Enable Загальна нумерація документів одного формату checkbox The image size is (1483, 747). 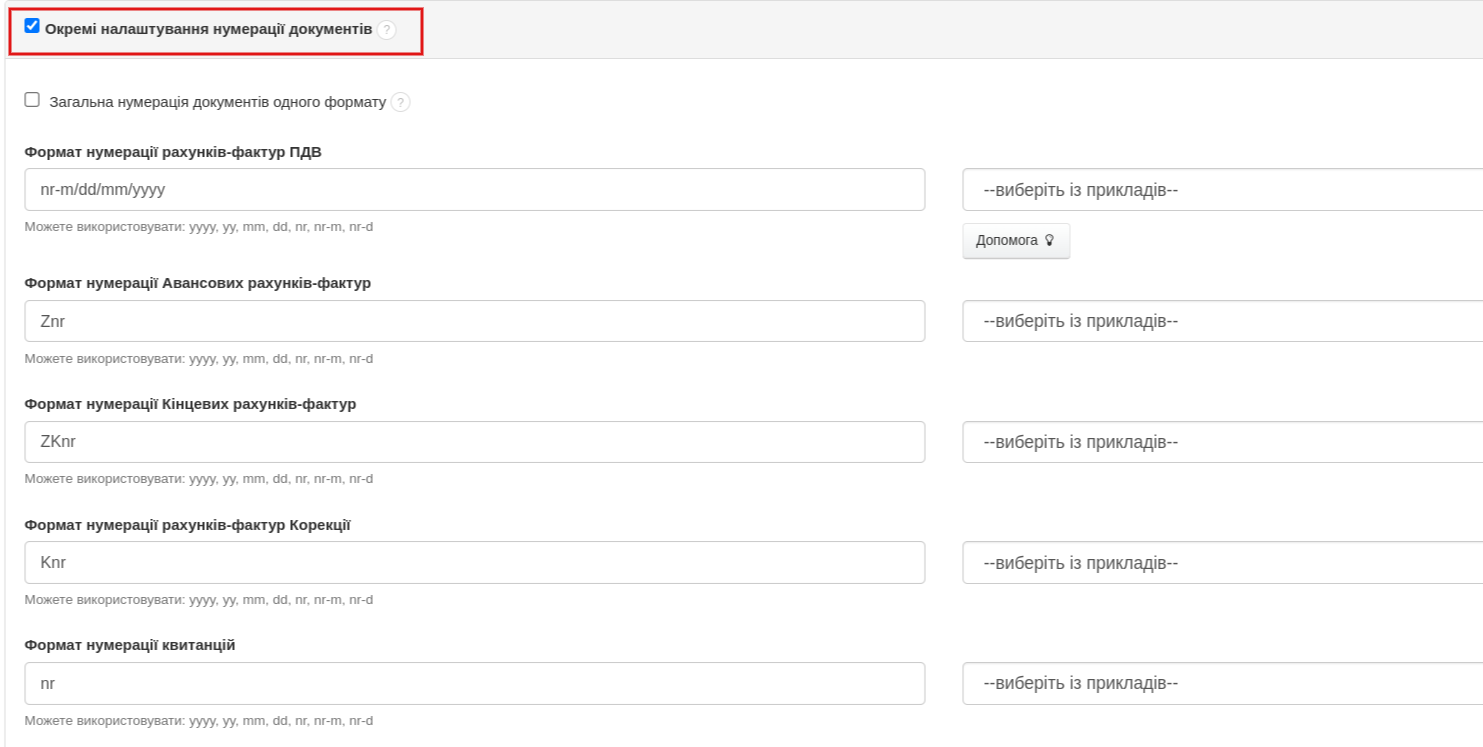click(32, 100)
